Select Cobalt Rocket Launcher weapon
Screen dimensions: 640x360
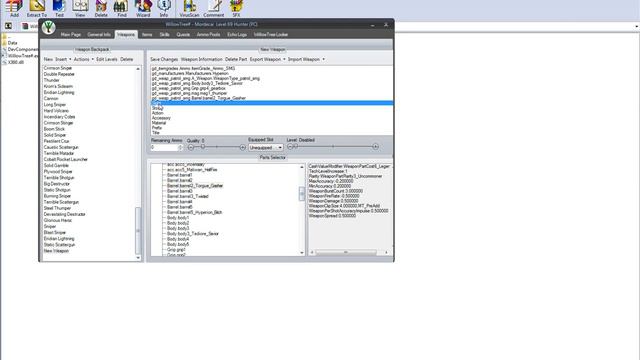[66, 160]
